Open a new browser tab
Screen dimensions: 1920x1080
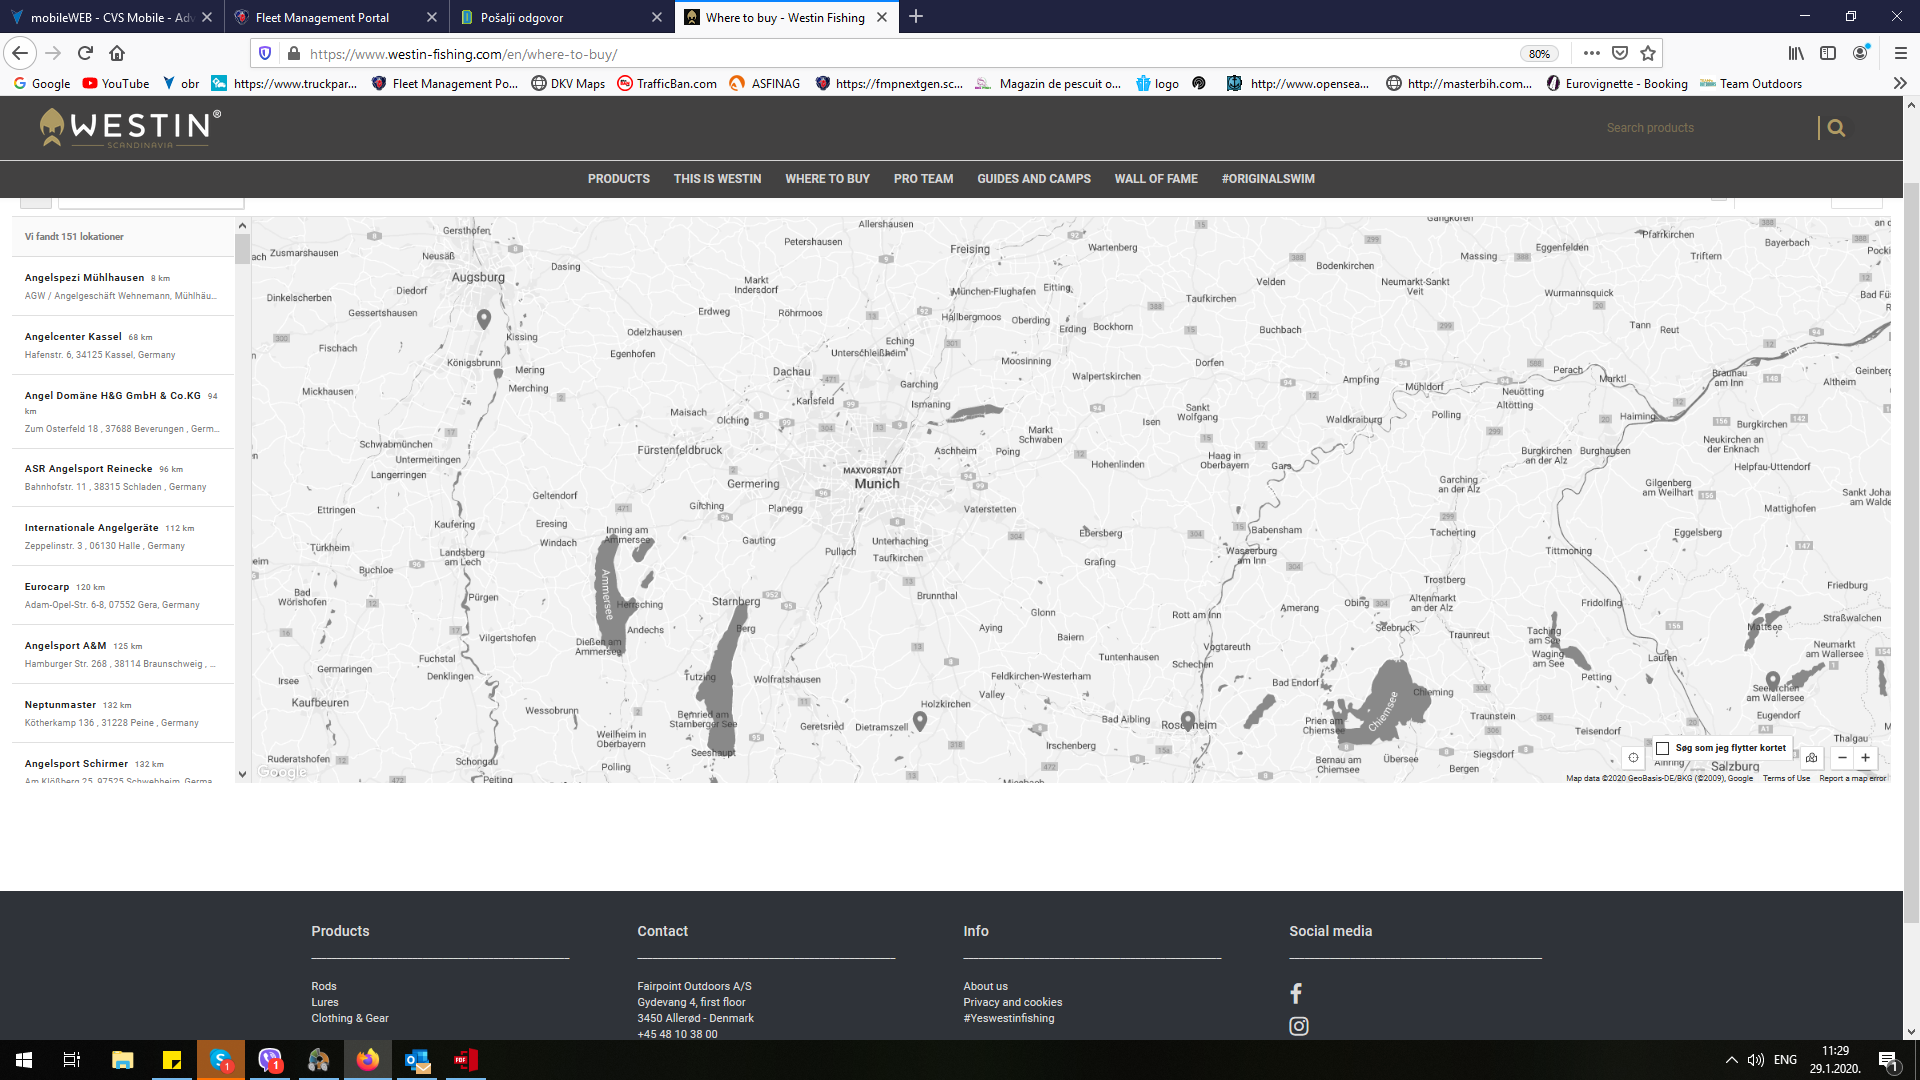pos(916,17)
